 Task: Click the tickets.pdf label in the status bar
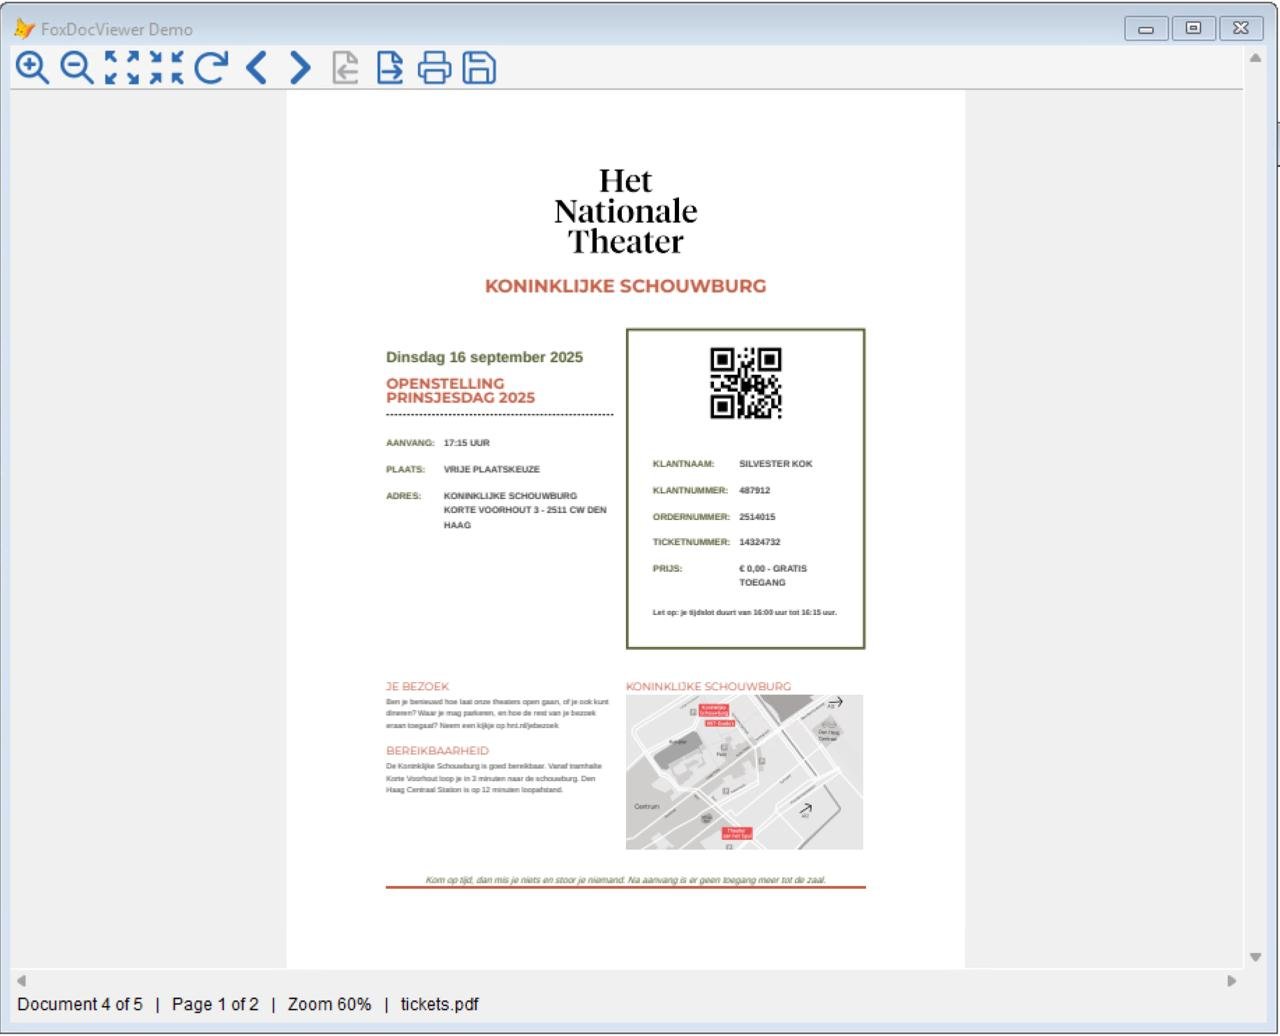click(438, 1004)
